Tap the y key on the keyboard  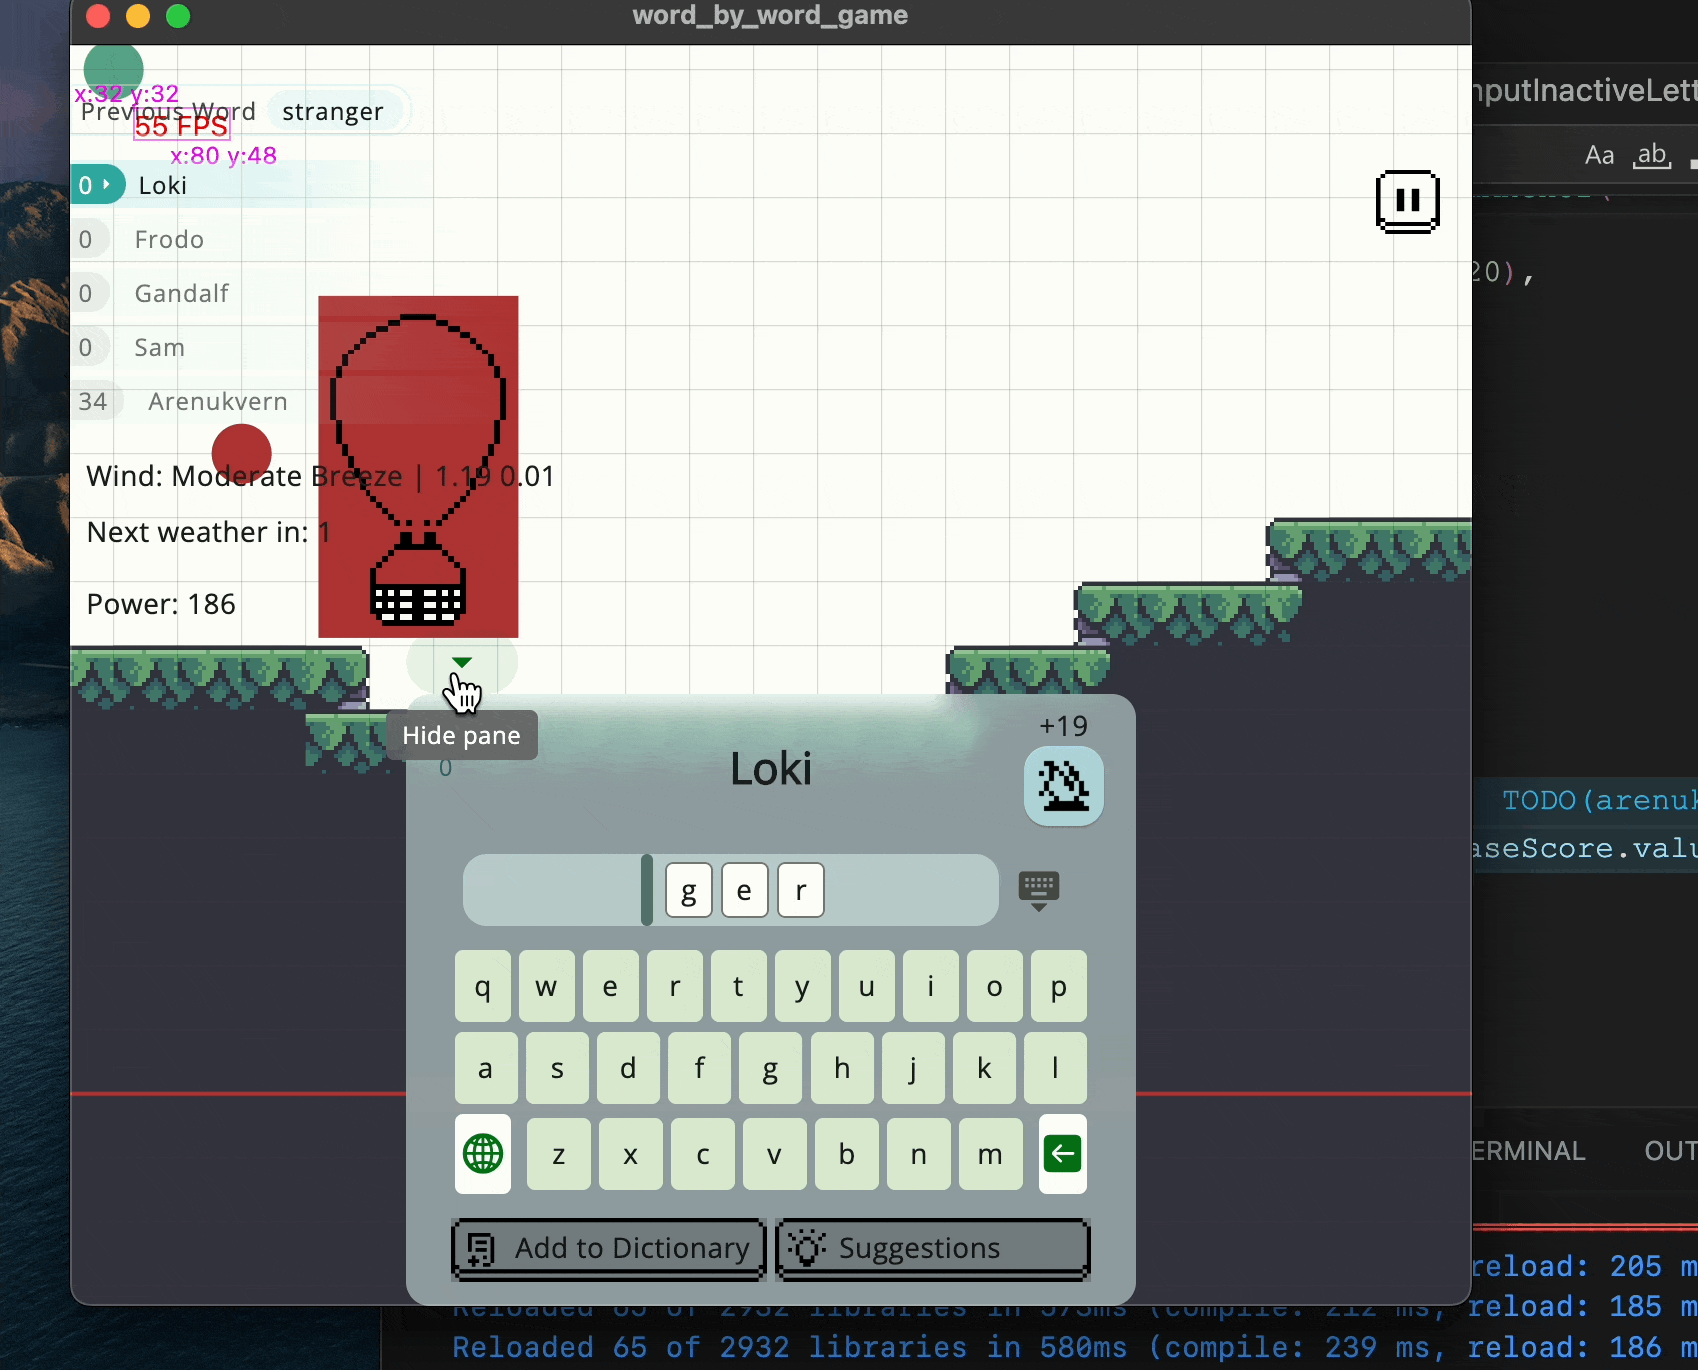pyautogui.click(x=802, y=986)
